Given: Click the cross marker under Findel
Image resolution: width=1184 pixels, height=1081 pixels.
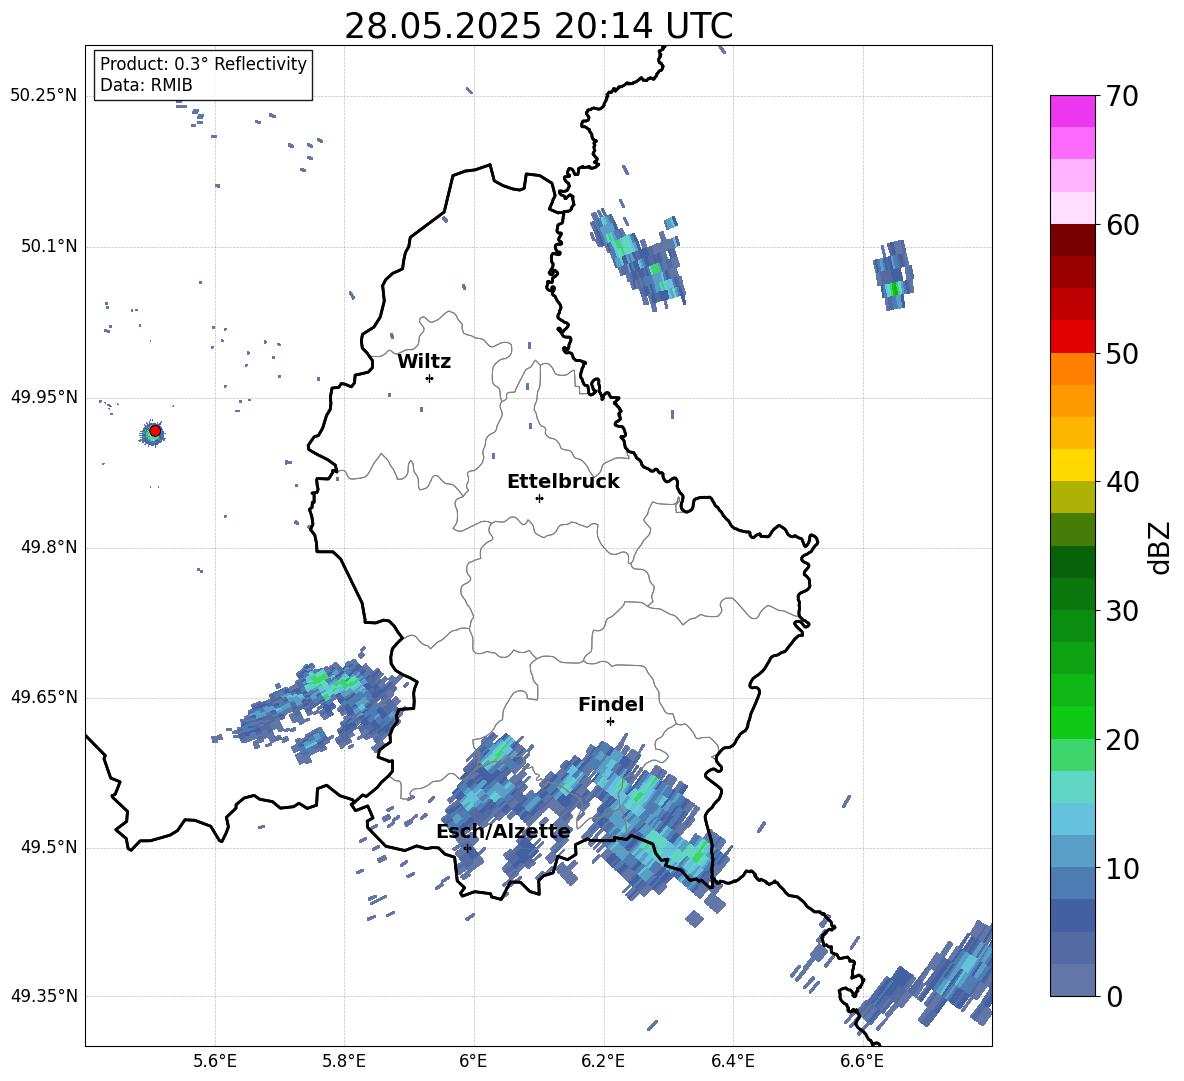Looking at the screenshot, I should tap(610, 722).
